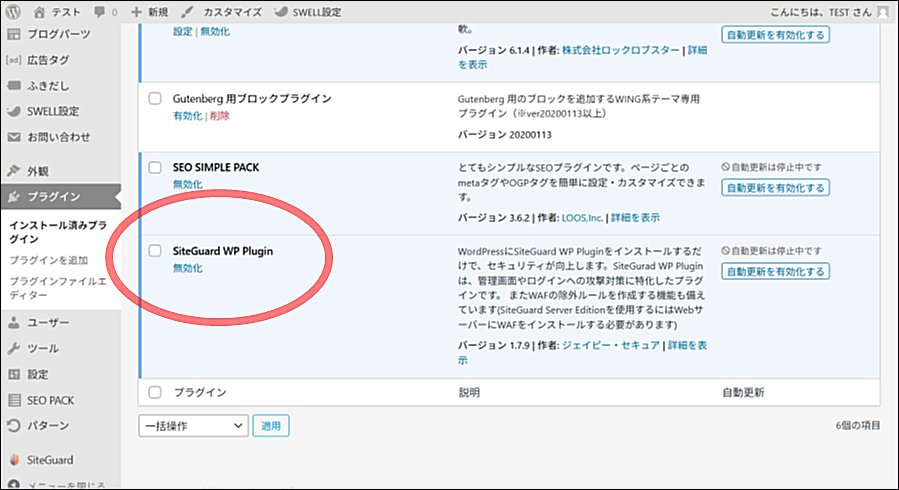
Task: Open the home icon beside テスト
Action: [x=39, y=11]
